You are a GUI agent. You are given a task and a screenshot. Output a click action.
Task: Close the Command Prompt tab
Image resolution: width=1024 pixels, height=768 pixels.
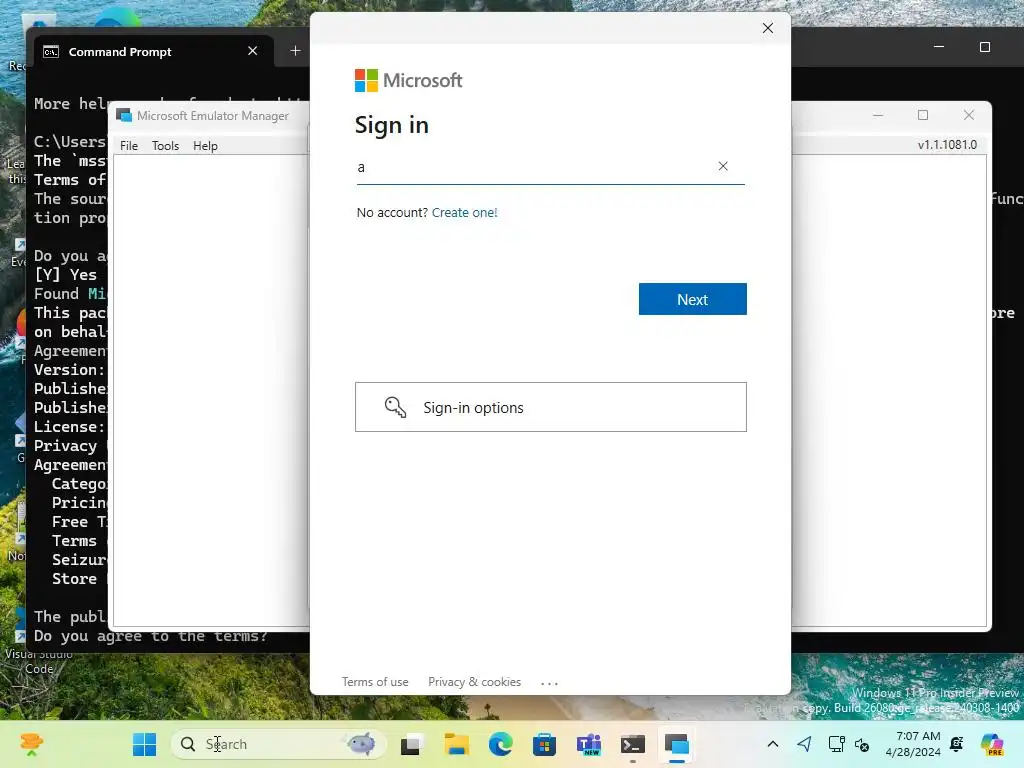[x=253, y=51]
